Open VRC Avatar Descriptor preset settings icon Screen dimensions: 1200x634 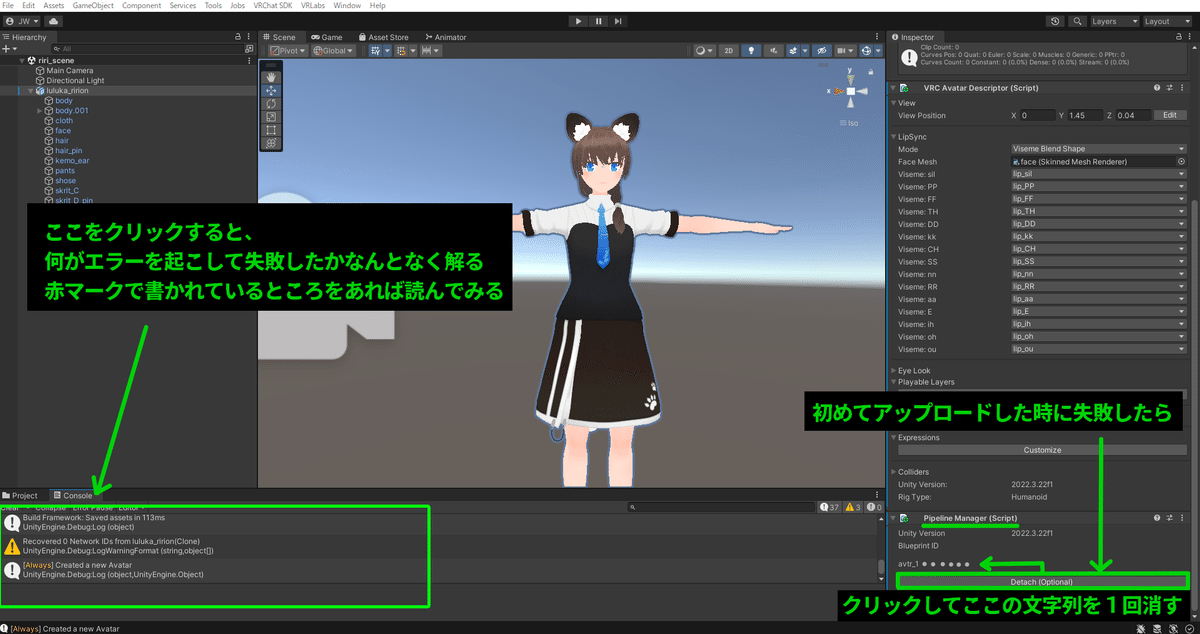[1169, 88]
